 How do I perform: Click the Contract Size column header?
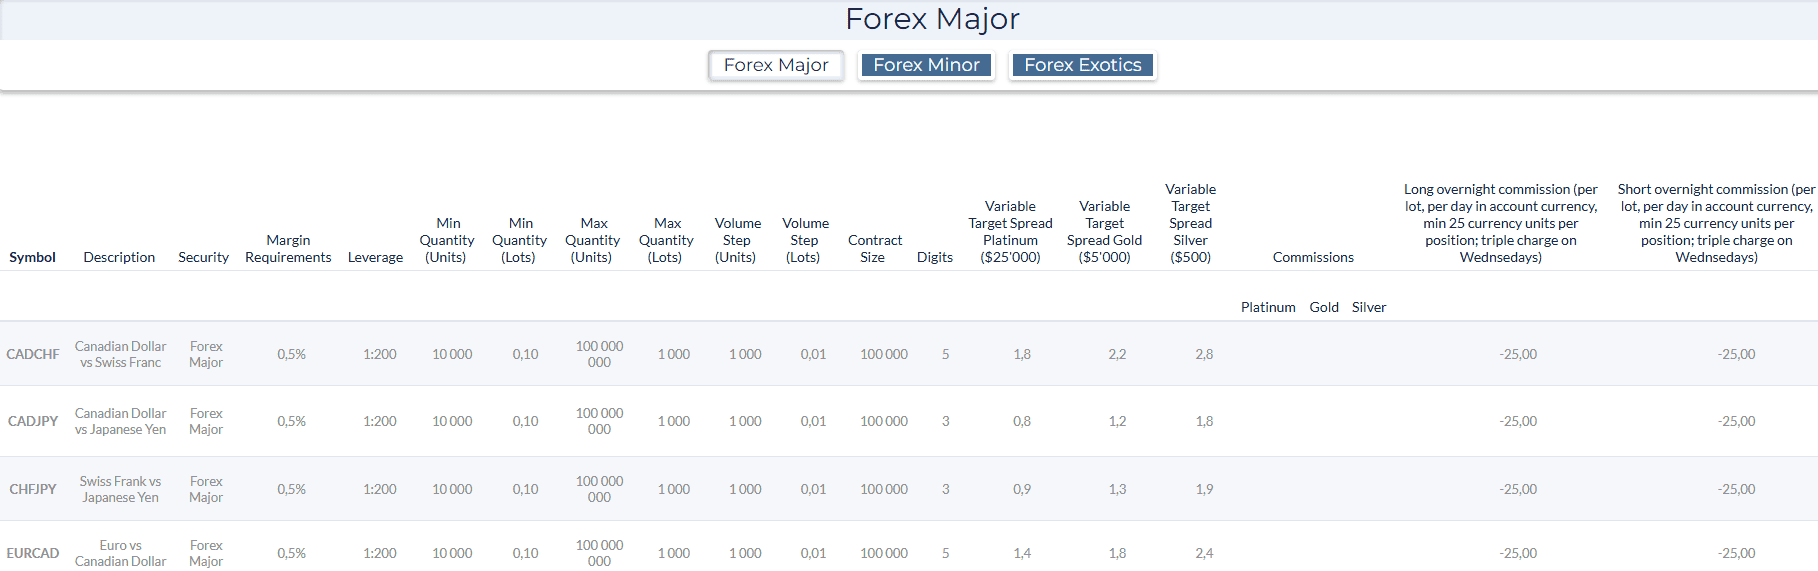(874, 249)
